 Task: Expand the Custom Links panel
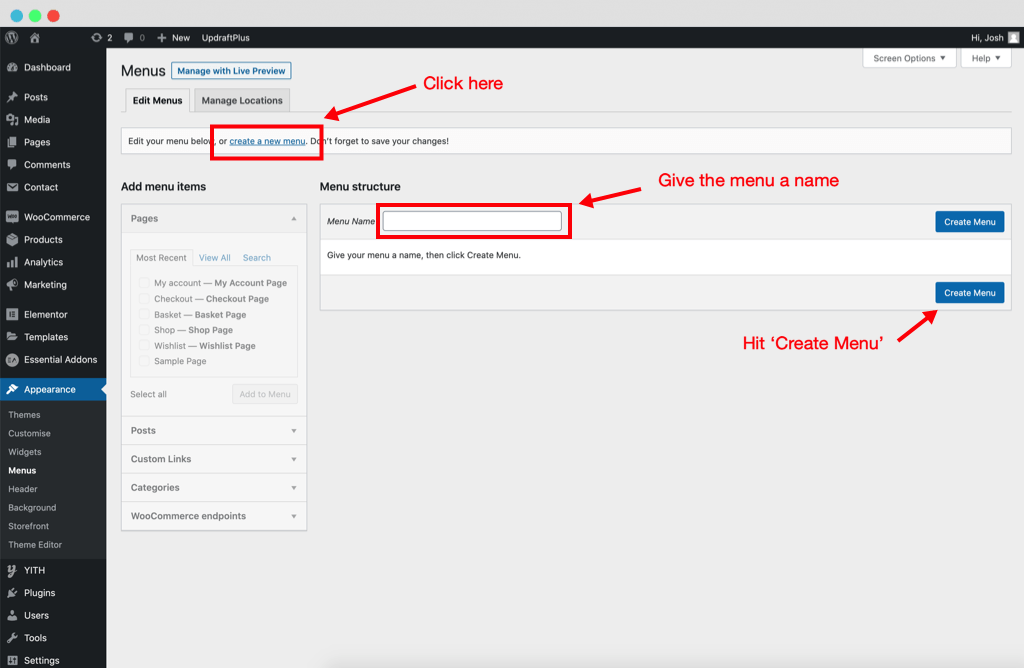click(x=213, y=459)
